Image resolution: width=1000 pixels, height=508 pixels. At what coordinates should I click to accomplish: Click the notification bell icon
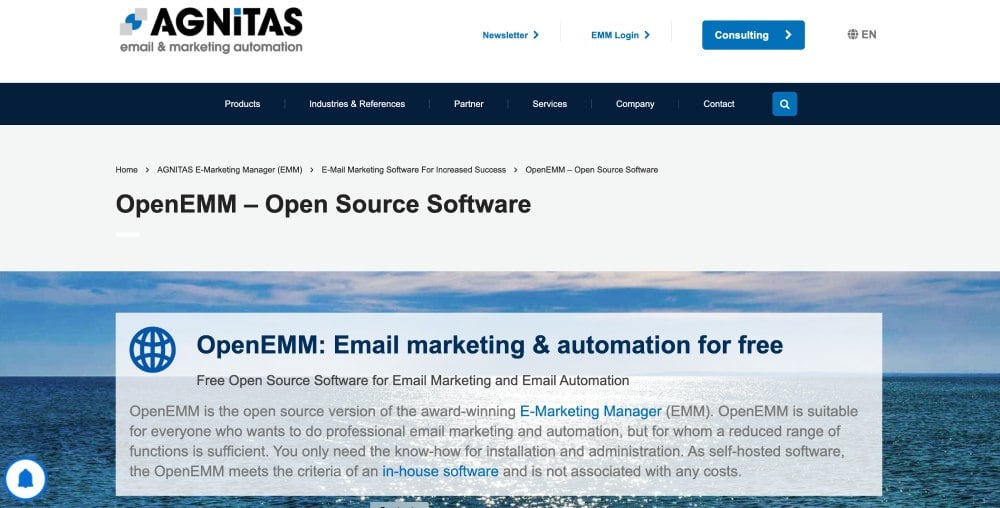click(26, 479)
